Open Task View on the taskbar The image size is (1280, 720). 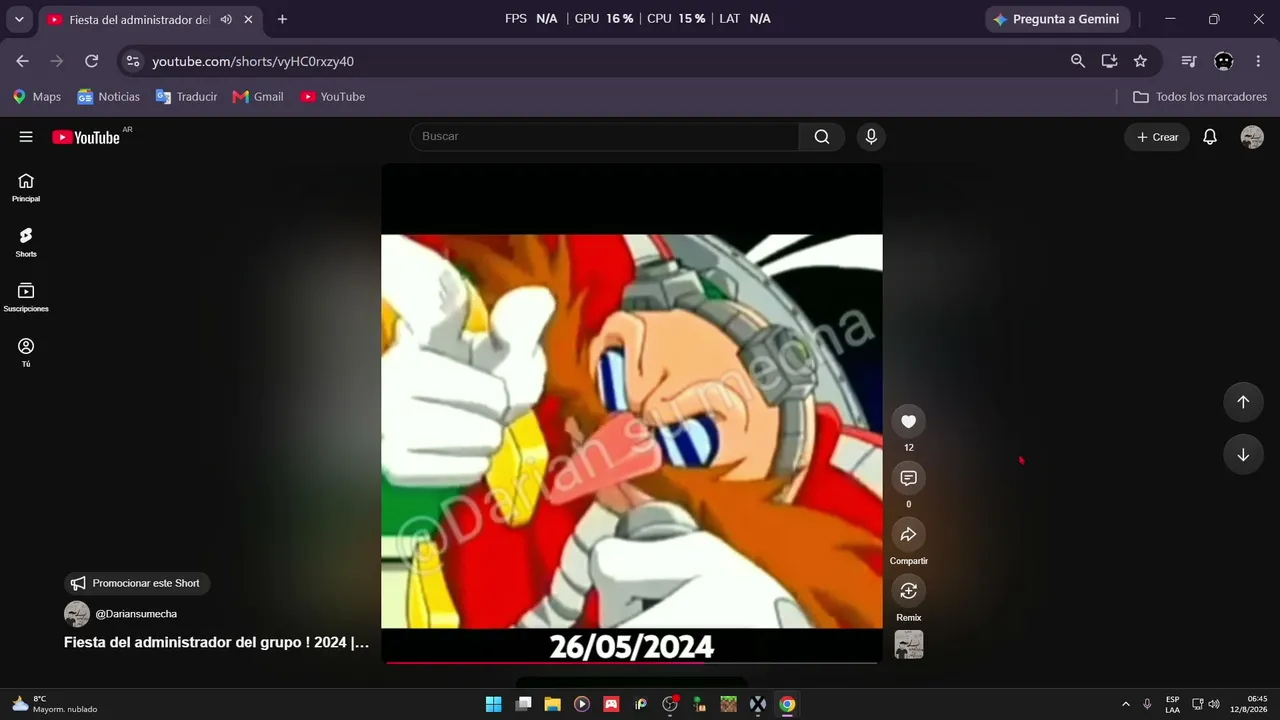click(x=523, y=704)
